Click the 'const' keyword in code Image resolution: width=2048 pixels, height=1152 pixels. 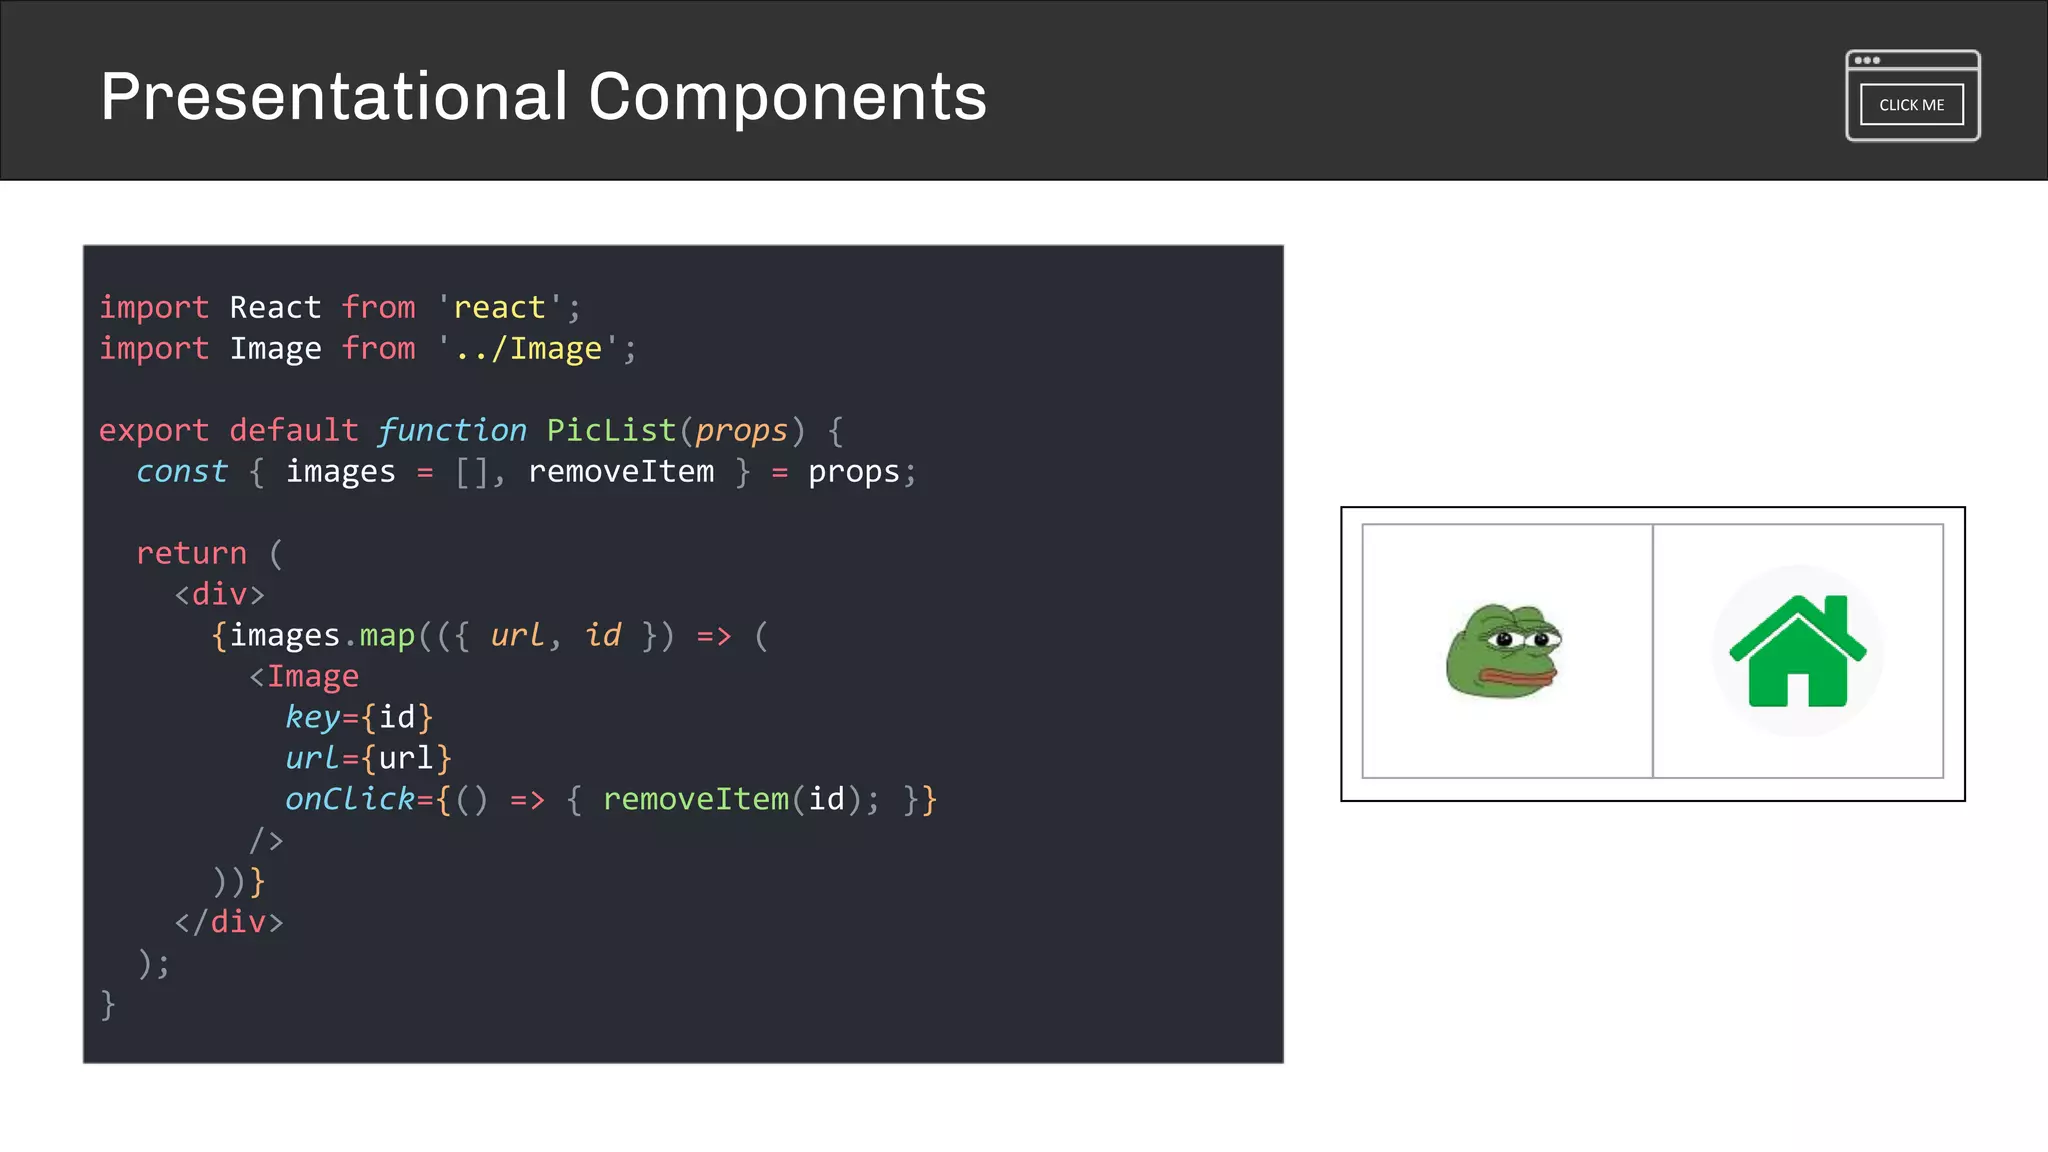pos(182,471)
